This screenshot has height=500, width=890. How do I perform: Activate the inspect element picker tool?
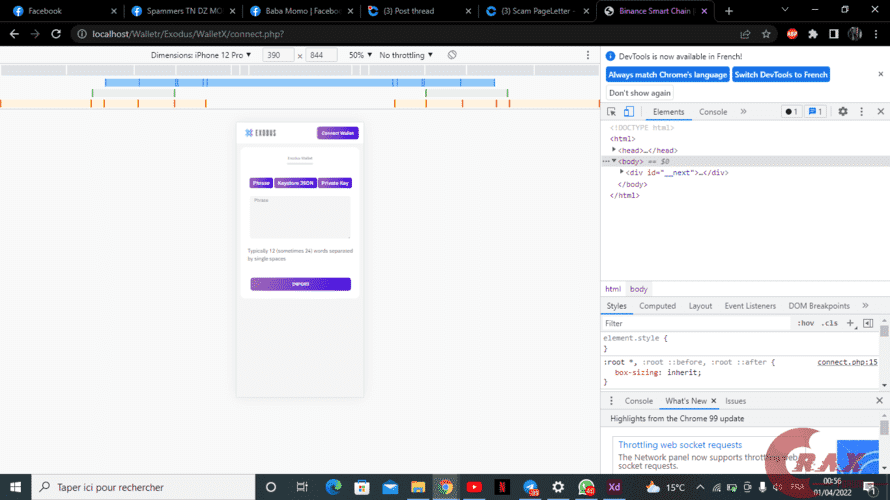point(611,112)
